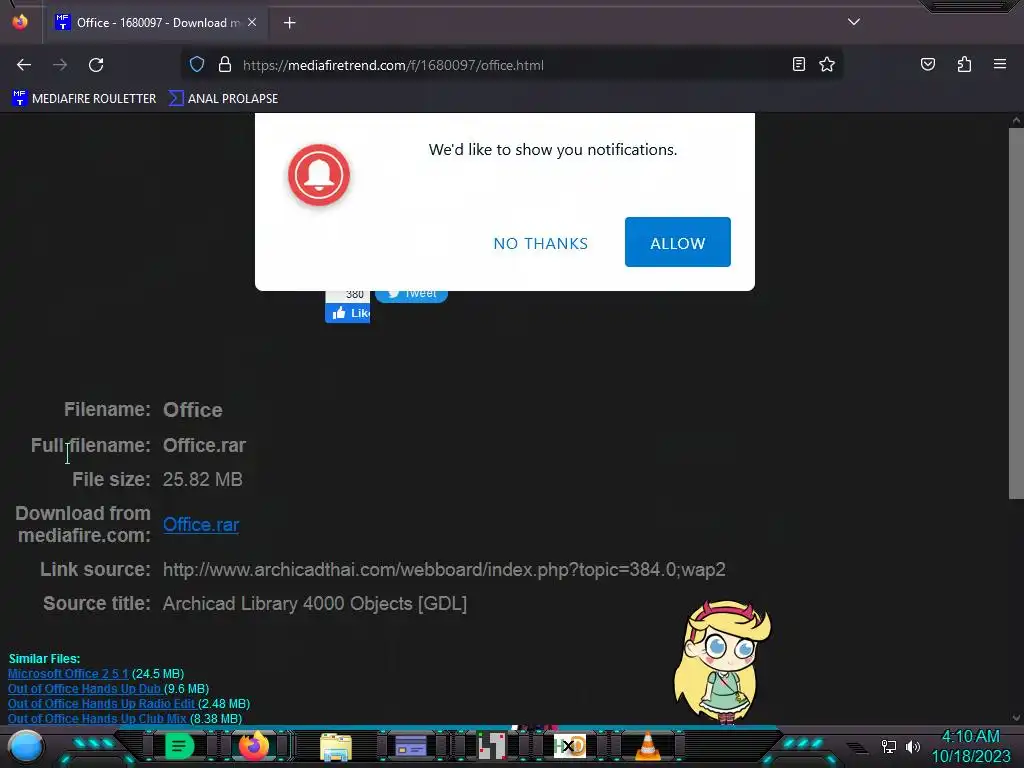1024x768 pixels.
Task: Bookmark this page with the star
Action: pos(827,64)
